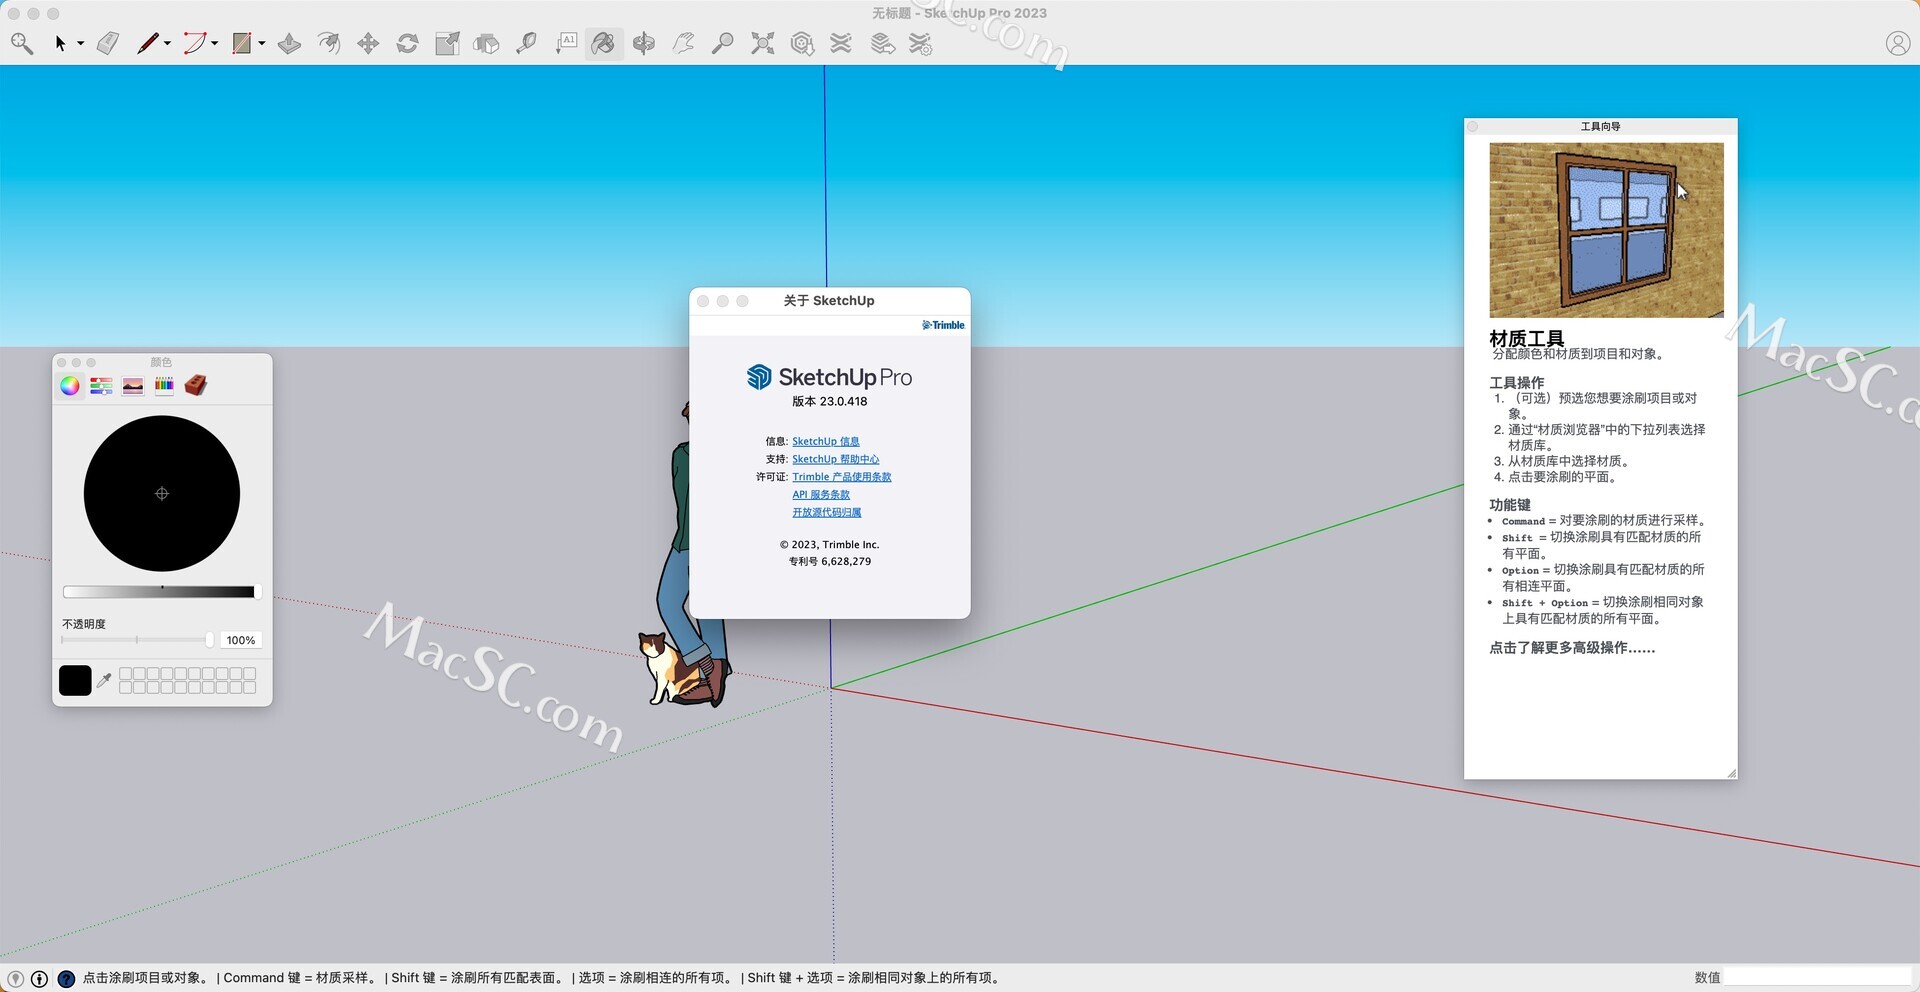
Task: Expand the Line tool dropdown arrow
Action: (x=167, y=44)
